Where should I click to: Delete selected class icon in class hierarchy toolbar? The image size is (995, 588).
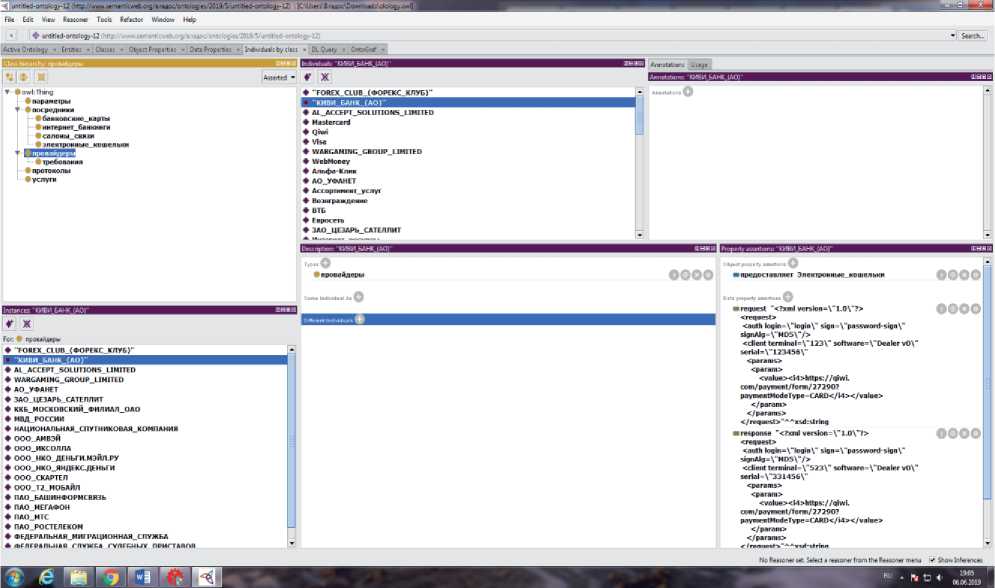(41, 77)
